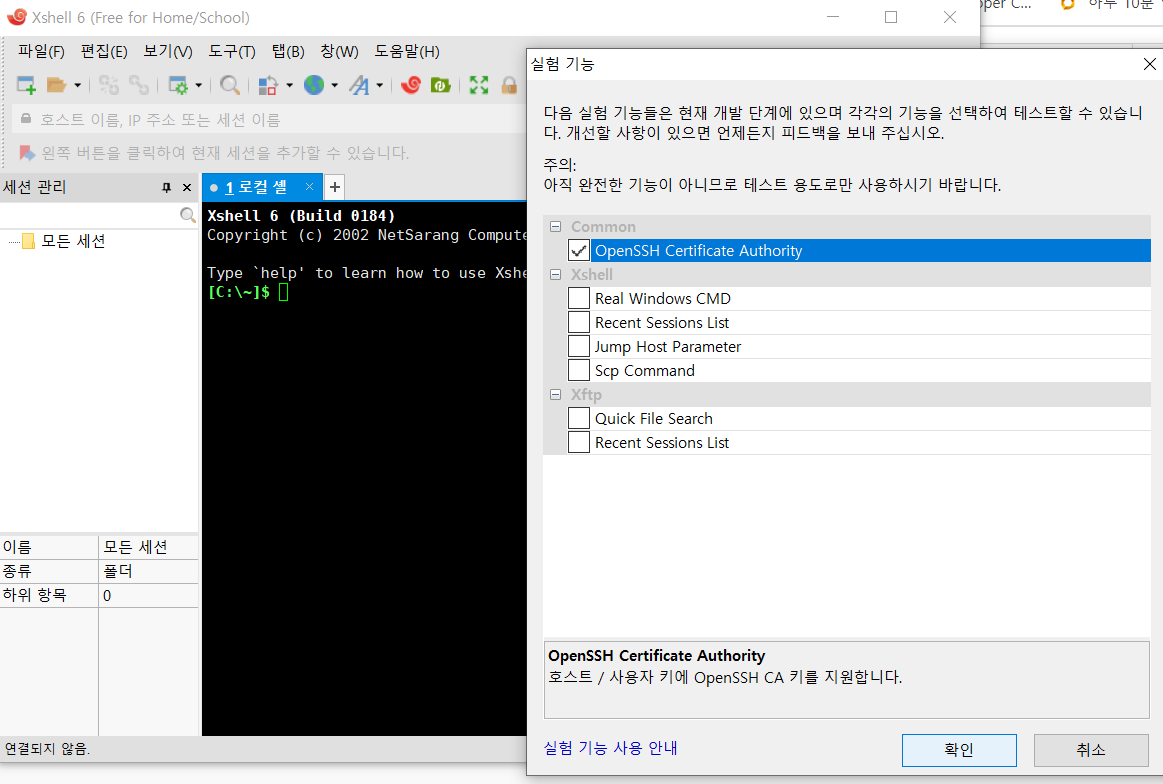Open the dropdown arrow beside the properties icon
This screenshot has height=784, width=1163.
(x=198, y=85)
